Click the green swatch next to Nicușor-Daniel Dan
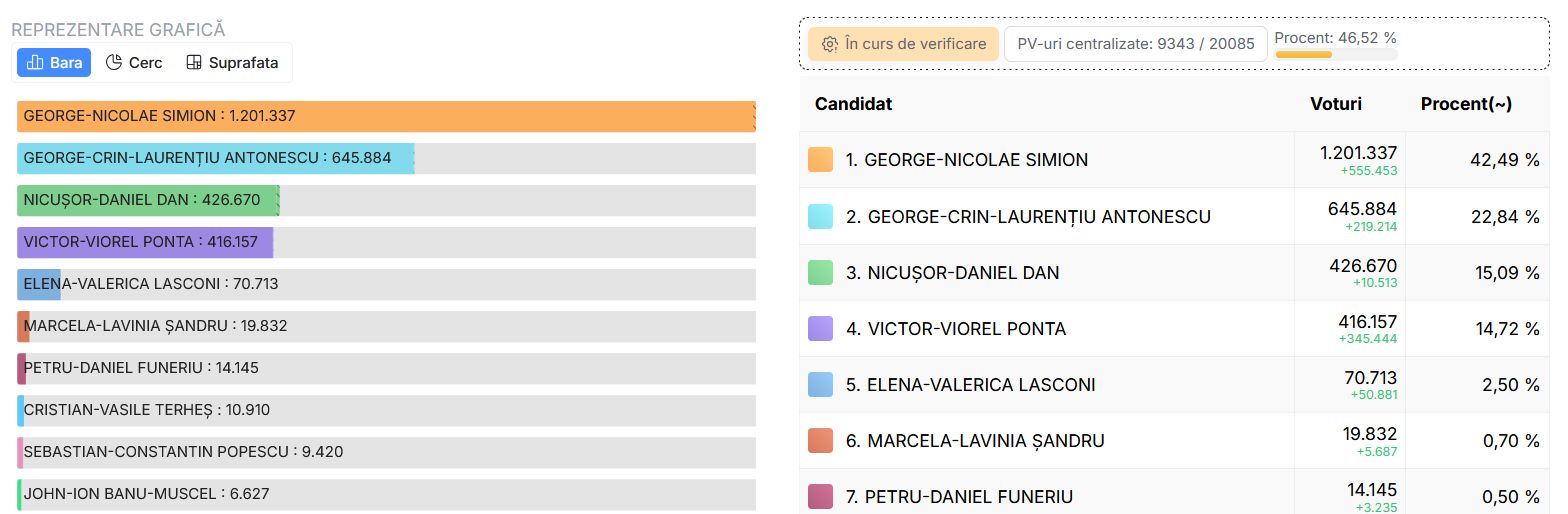The image size is (1568, 514). pyautogui.click(x=820, y=272)
